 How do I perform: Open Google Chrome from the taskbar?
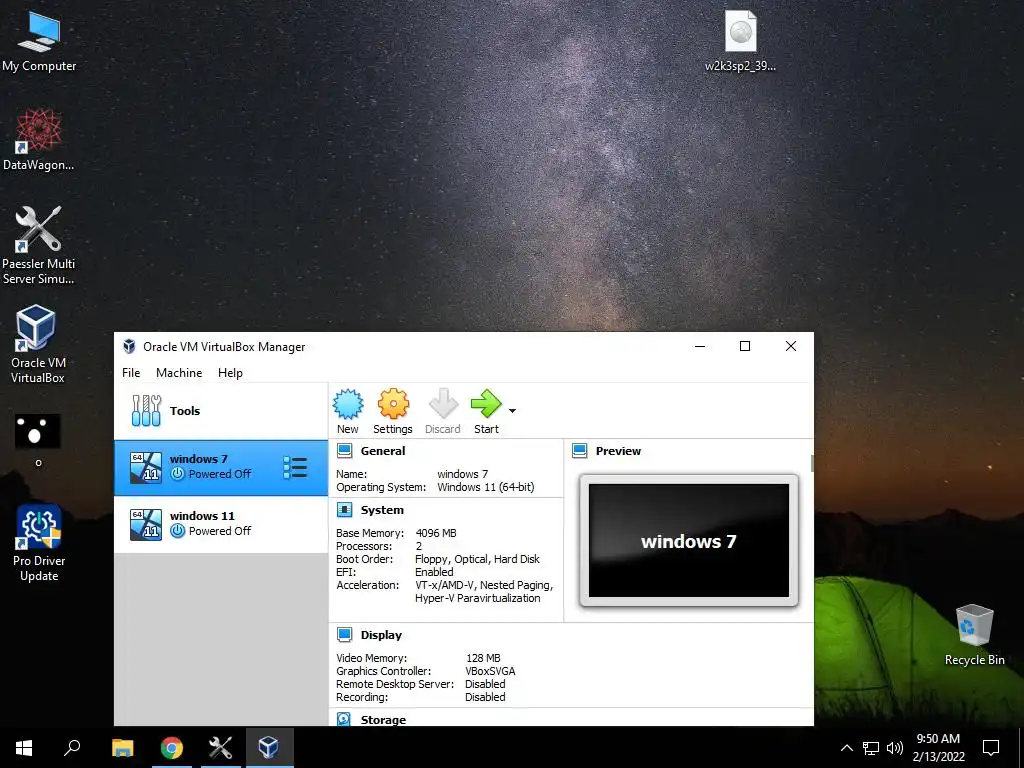(172, 748)
